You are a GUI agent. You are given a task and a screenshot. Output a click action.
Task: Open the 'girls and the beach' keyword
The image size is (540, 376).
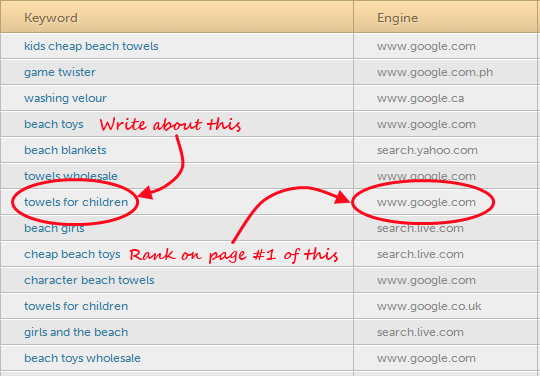tap(76, 332)
